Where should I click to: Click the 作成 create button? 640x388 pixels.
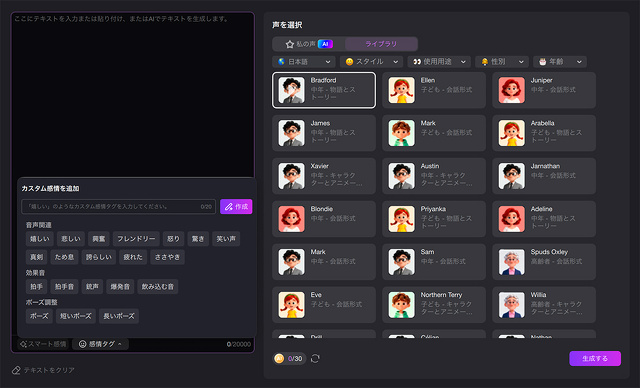[x=236, y=207]
